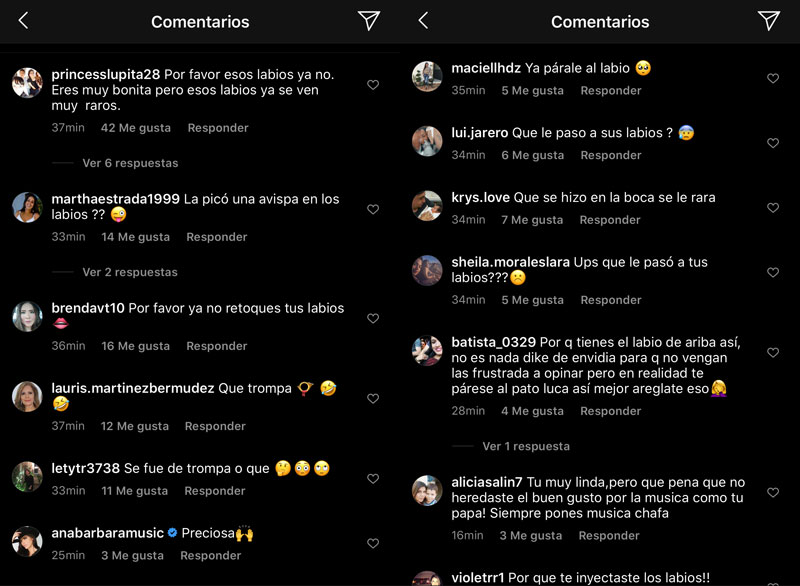Tap Responder under krys.love's comment
Screen dimensions: 800x586
coord(610,220)
